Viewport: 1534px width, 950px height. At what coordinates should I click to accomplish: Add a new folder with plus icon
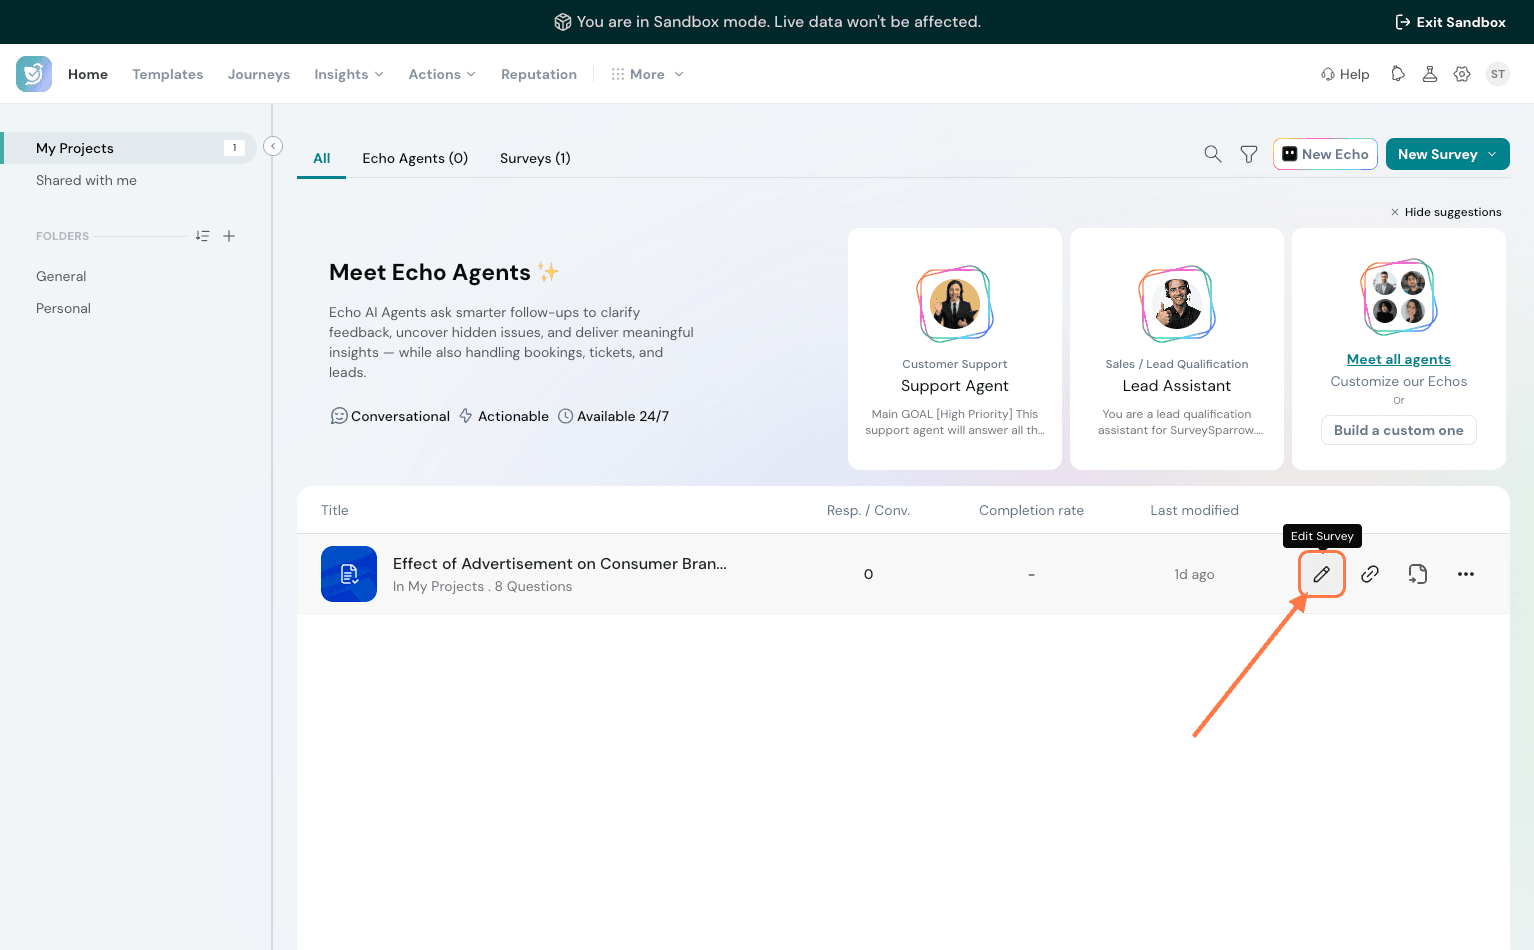click(x=229, y=236)
